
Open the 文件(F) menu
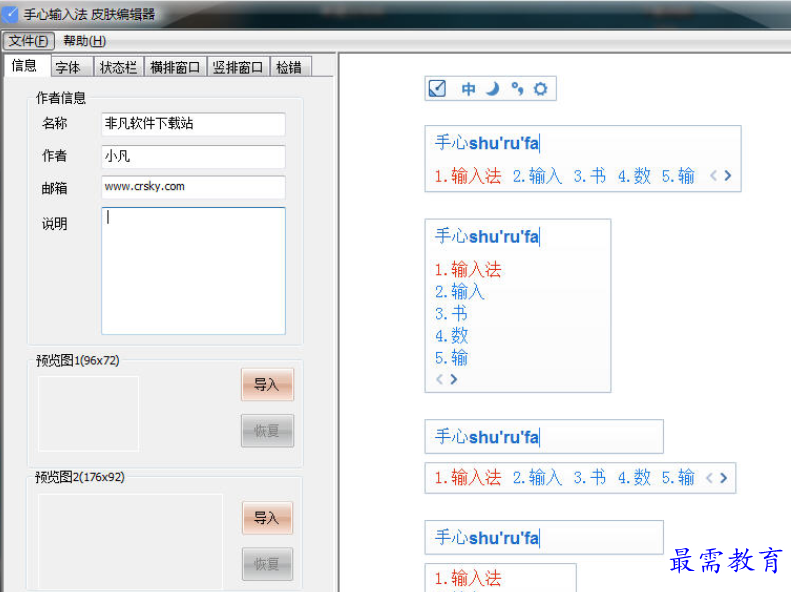pyautogui.click(x=28, y=41)
